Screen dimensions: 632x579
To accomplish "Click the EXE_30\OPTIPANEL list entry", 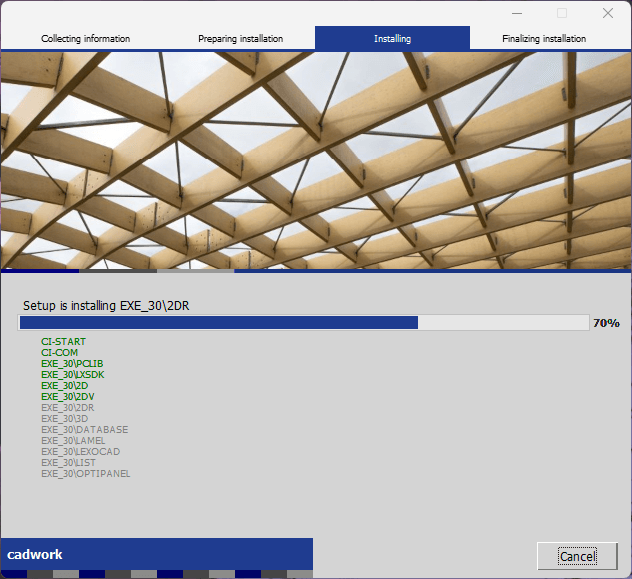I will click(x=86, y=474).
